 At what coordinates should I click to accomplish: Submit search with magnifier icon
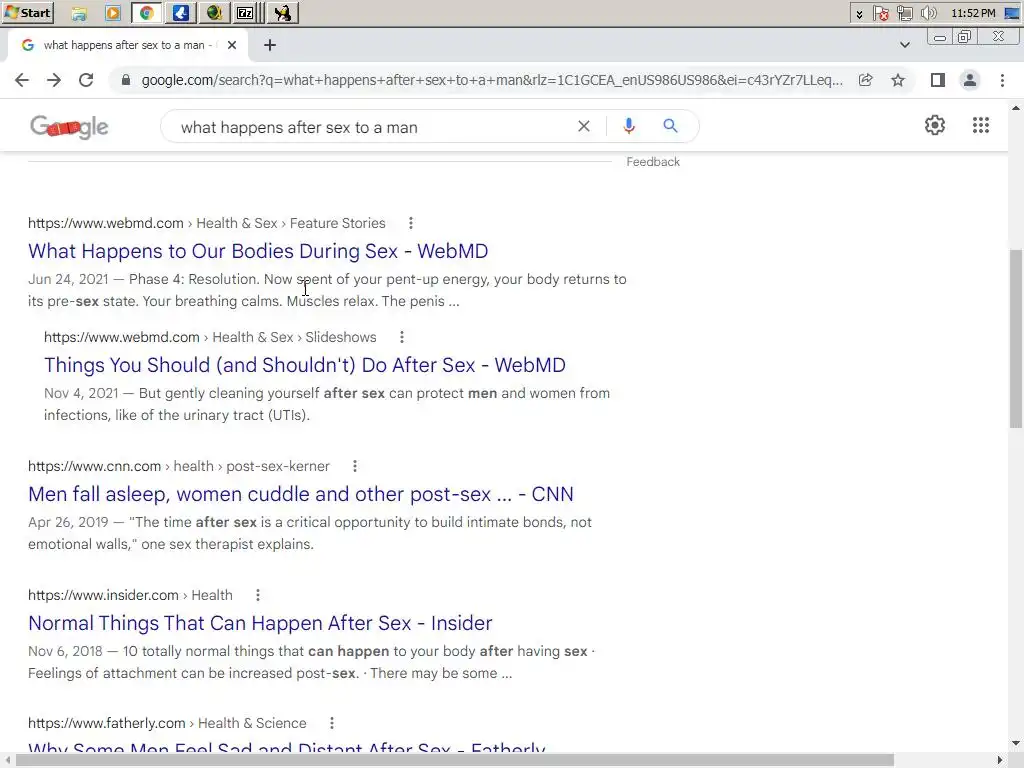[x=670, y=125]
